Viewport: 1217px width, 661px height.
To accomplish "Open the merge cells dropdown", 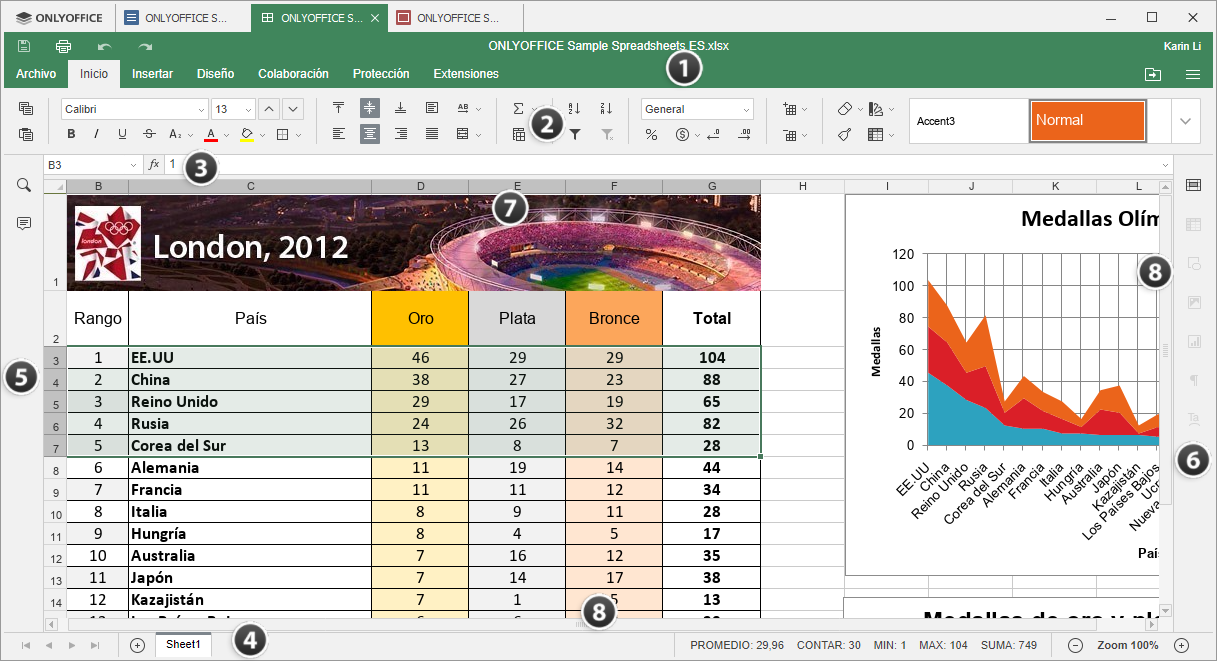I will [479, 134].
